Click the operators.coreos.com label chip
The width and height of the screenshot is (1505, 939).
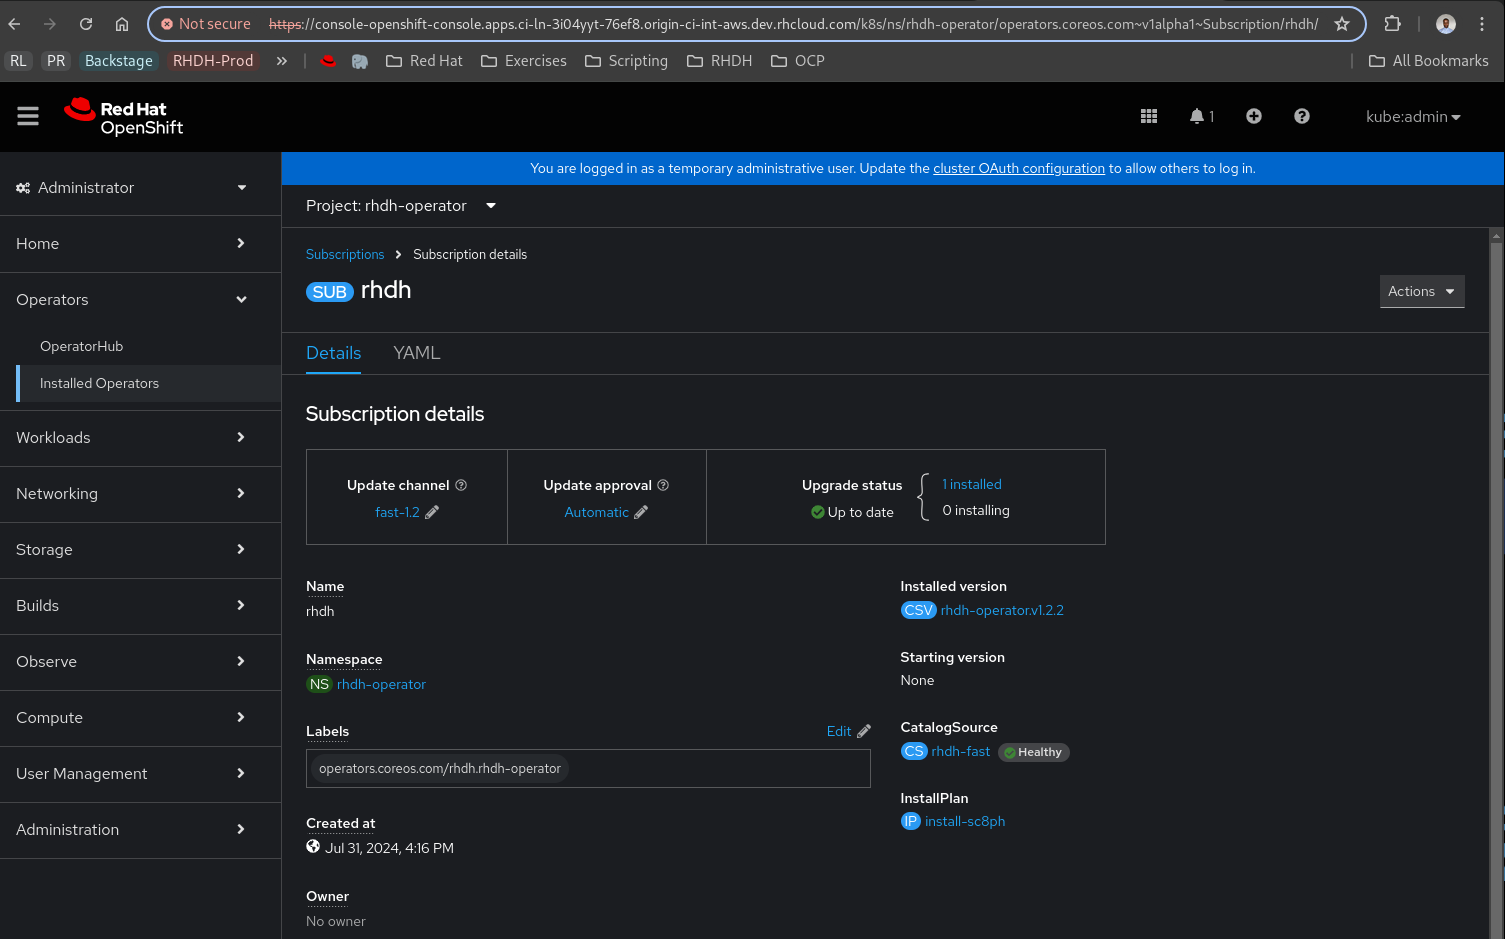tap(440, 768)
